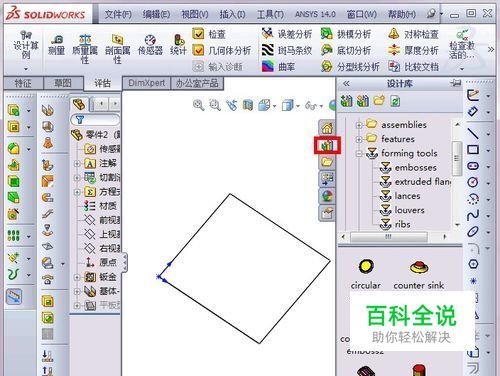
Task: Open the Sensor (传感器) tool
Action: (150, 45)
